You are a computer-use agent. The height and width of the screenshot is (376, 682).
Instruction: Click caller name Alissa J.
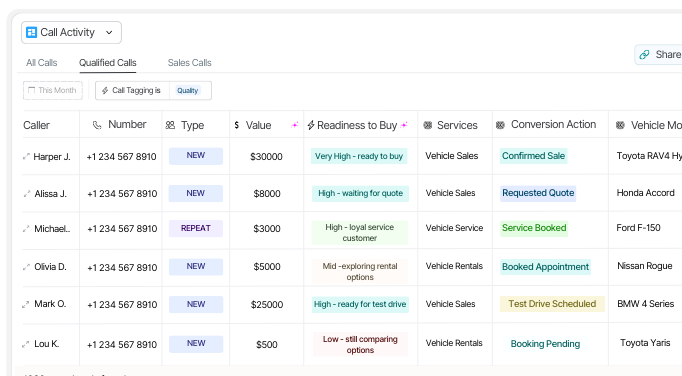click(x=50, y=194)
